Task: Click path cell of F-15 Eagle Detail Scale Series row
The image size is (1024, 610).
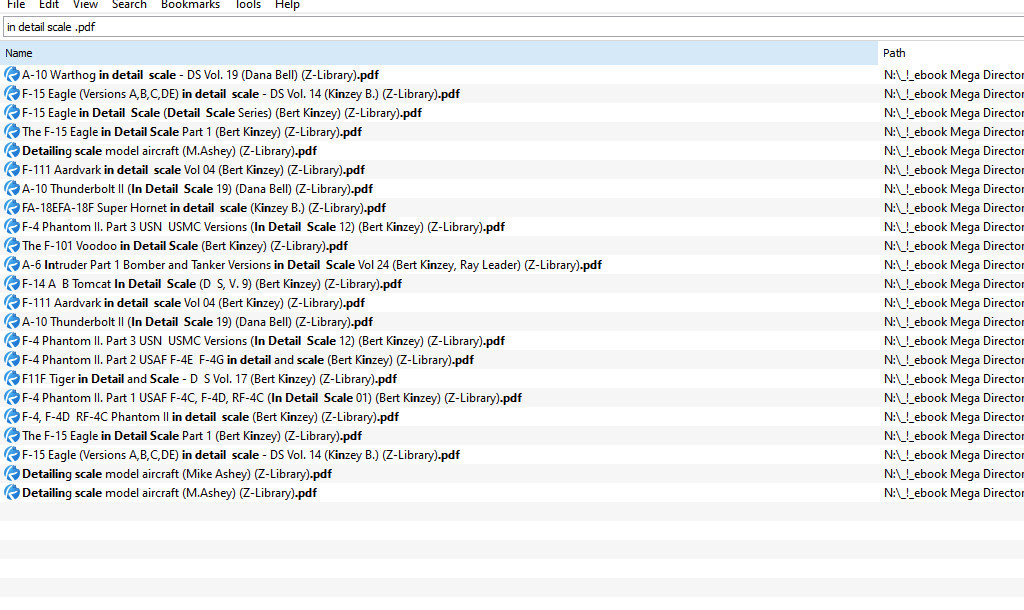Action: pyautogui.click(x=953, y=112)
